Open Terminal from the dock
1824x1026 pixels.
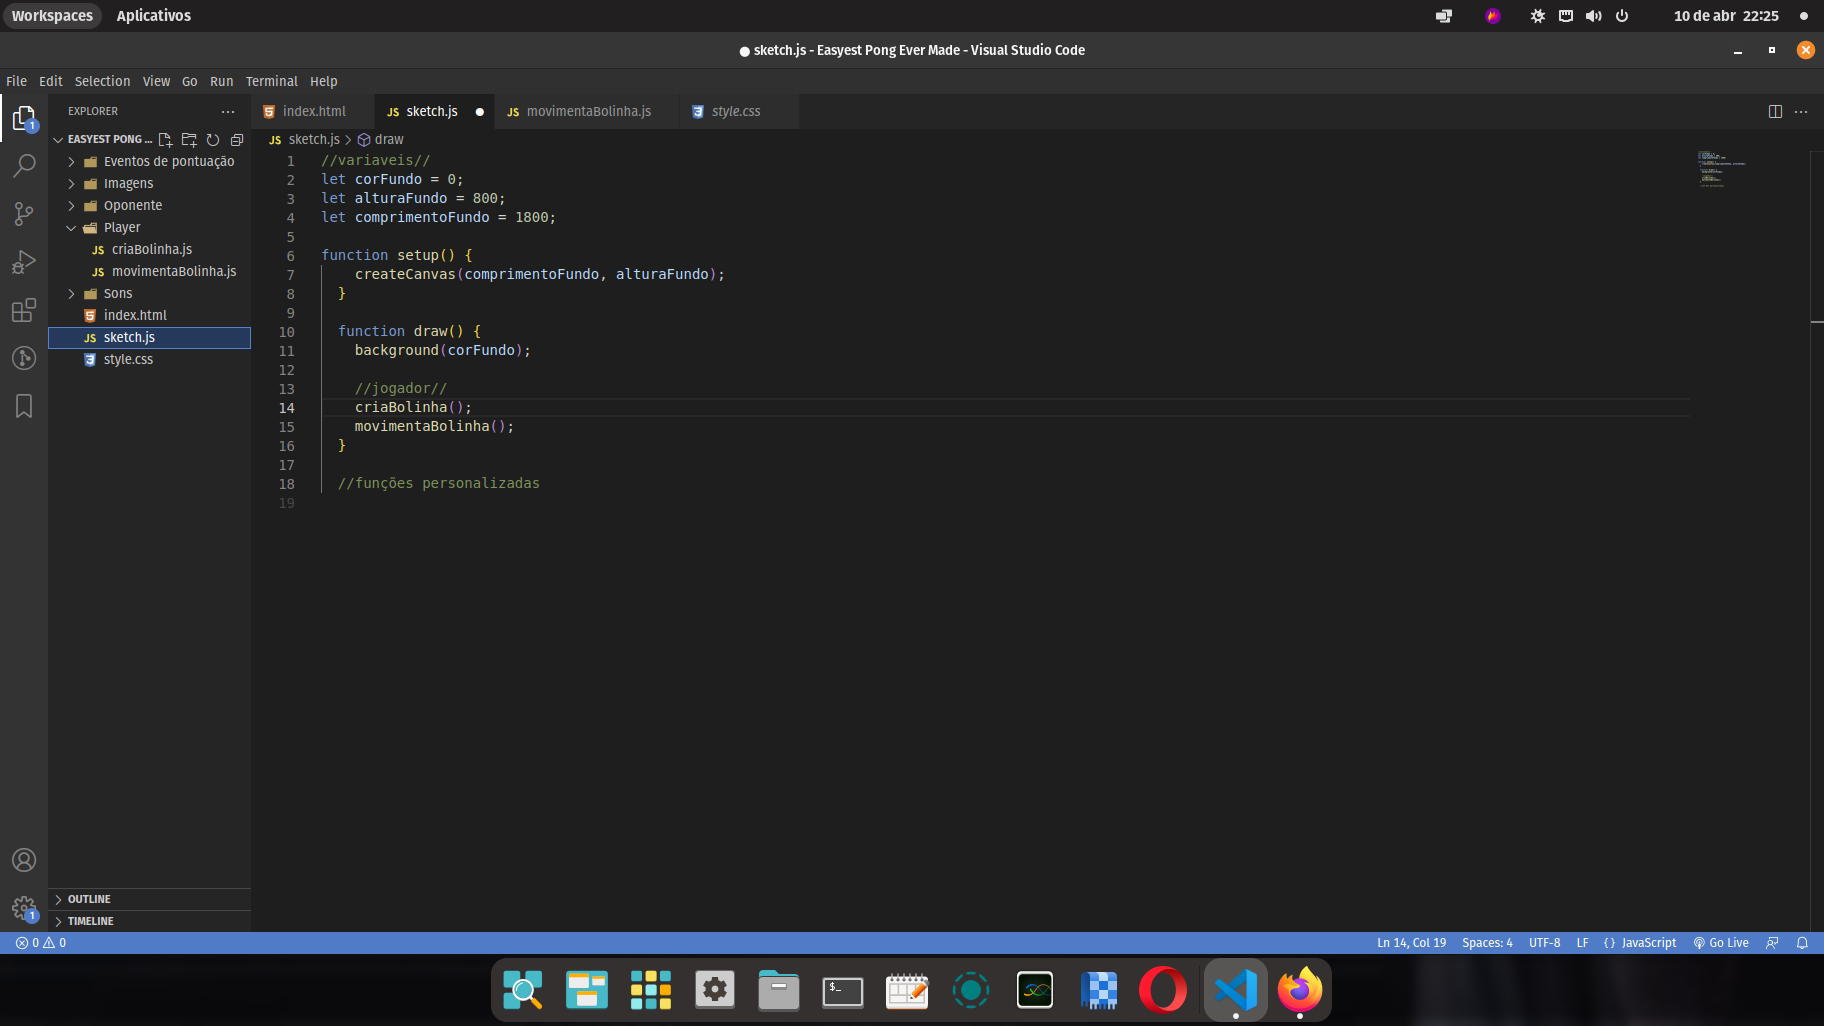[x=843, y=990]
